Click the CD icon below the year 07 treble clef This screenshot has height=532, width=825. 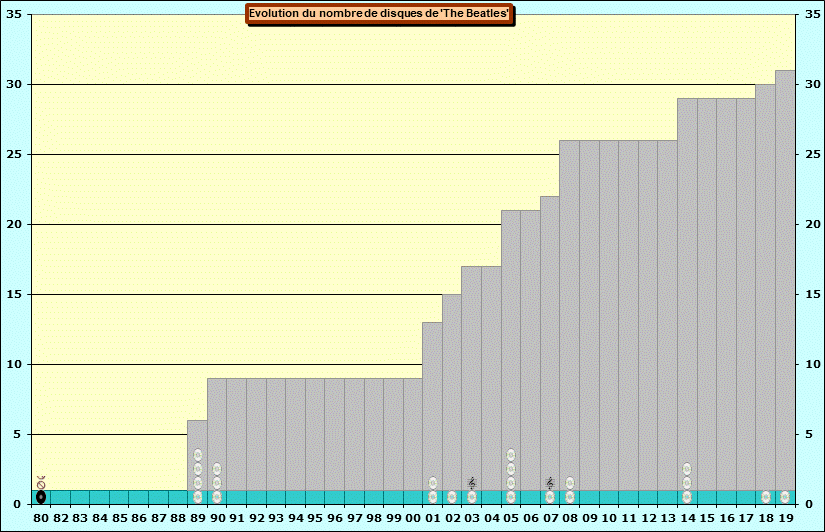(x=550, y=497)
